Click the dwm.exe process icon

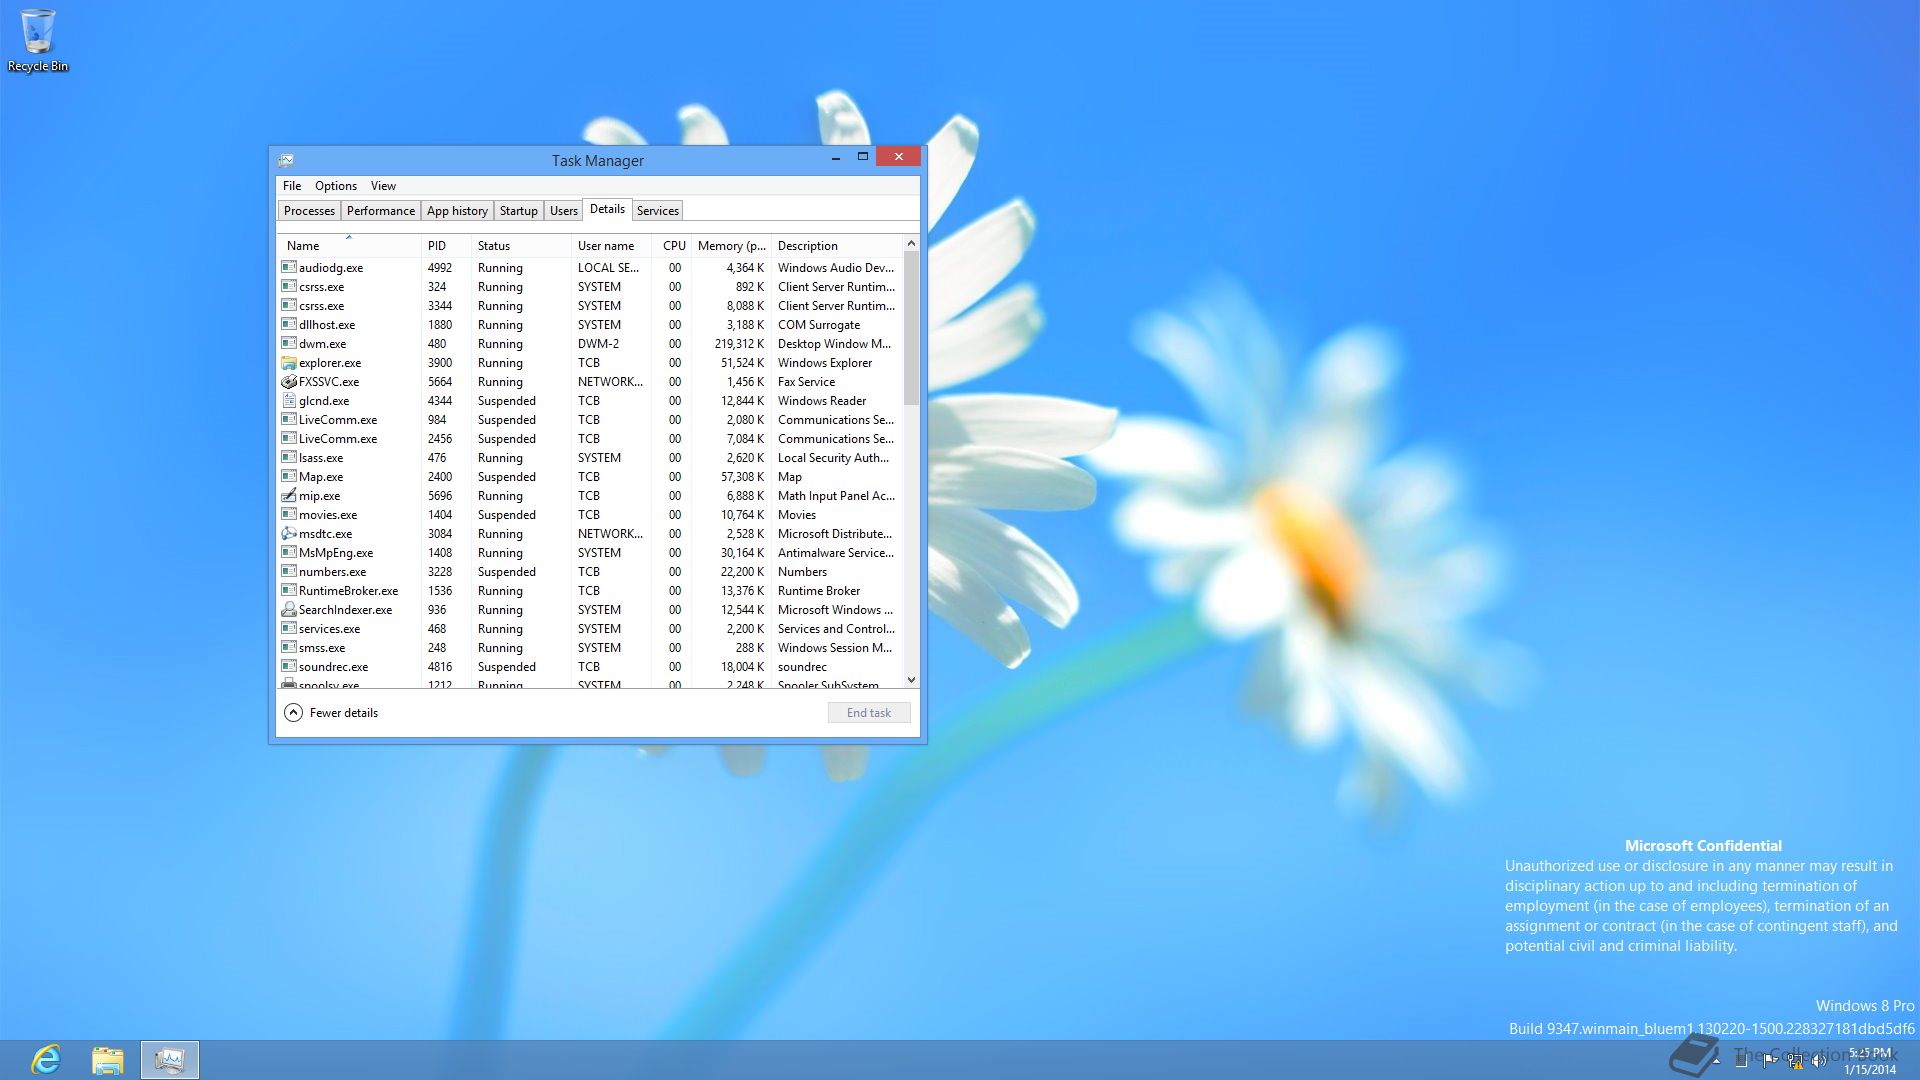(x=288, y=343)
